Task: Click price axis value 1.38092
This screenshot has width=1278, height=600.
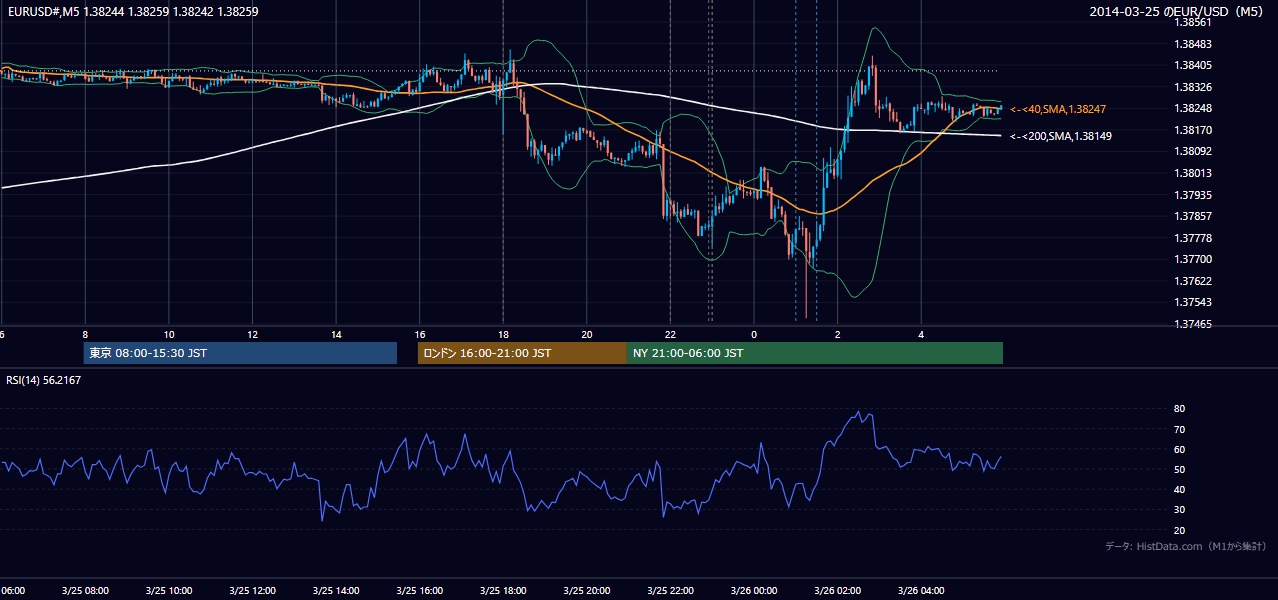Action: [x=1193, y=151]
